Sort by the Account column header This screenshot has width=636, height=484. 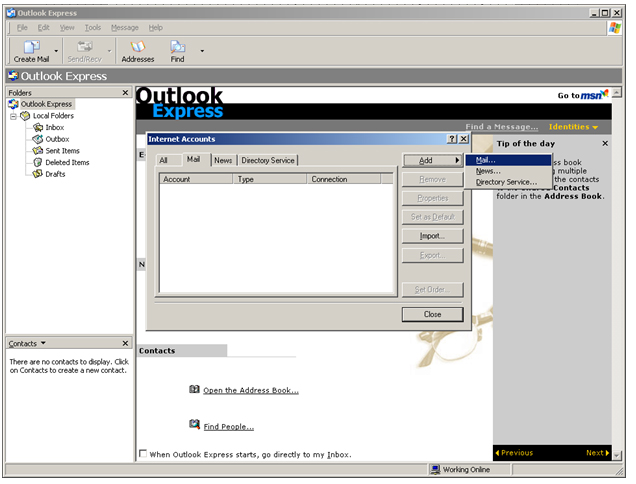[x=196, y=179]
